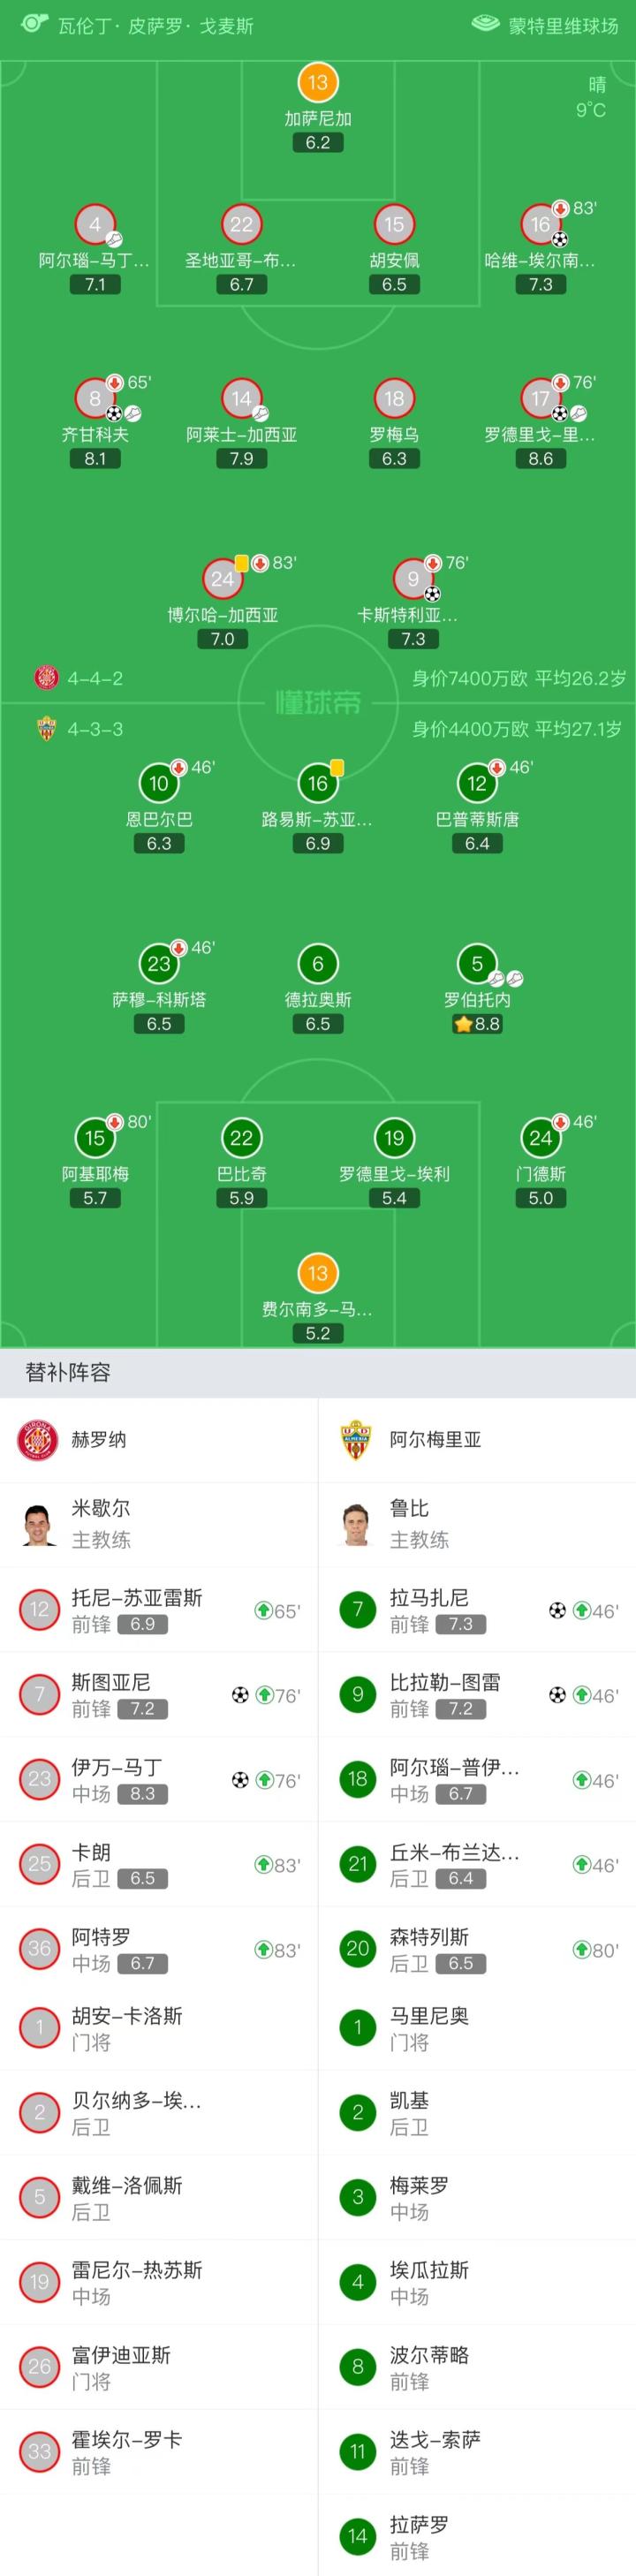
Task: Tap the Almería crest next to 4-3-3
Action: (x=47, y=729)
